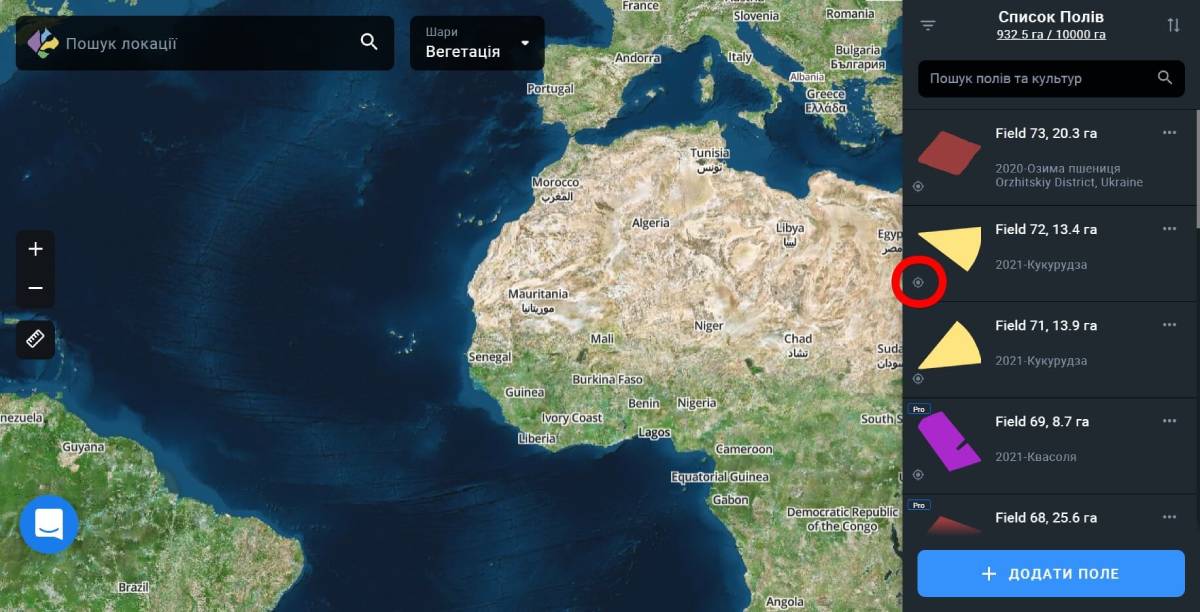Click the purple Field 69 shape thumbnail
The width and height of the screenshot is (1200, 612).
(x=948, y=441)
